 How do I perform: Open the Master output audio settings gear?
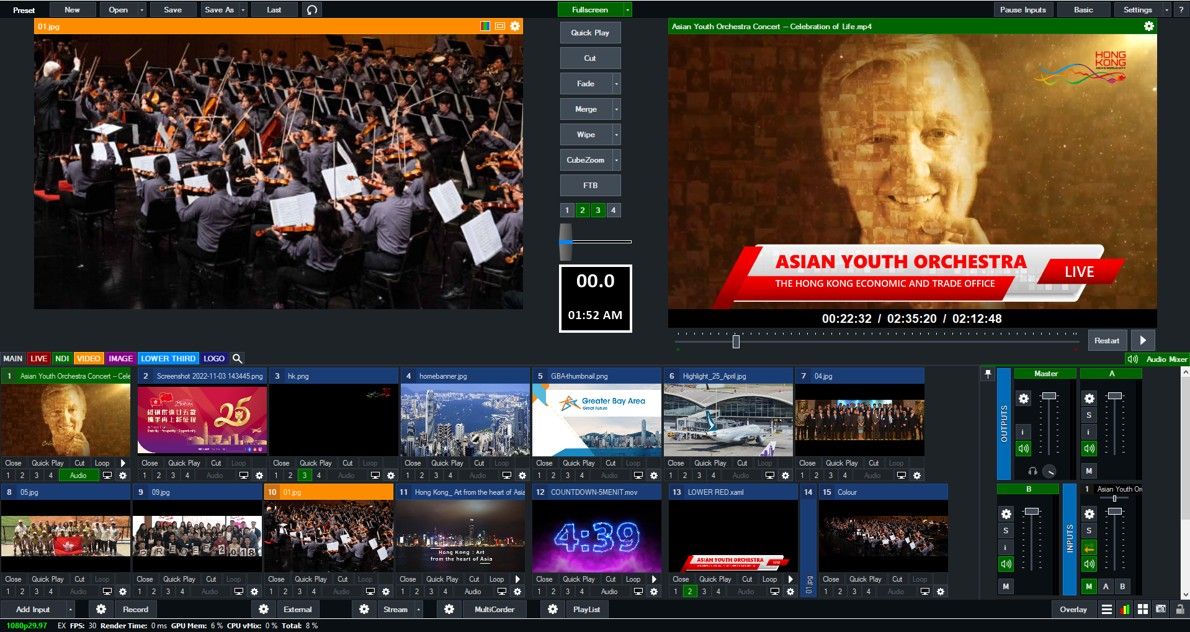(1023, 398)
